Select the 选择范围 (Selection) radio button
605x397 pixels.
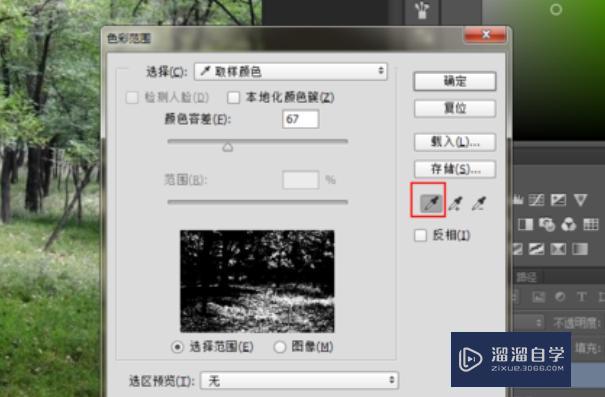177,347
